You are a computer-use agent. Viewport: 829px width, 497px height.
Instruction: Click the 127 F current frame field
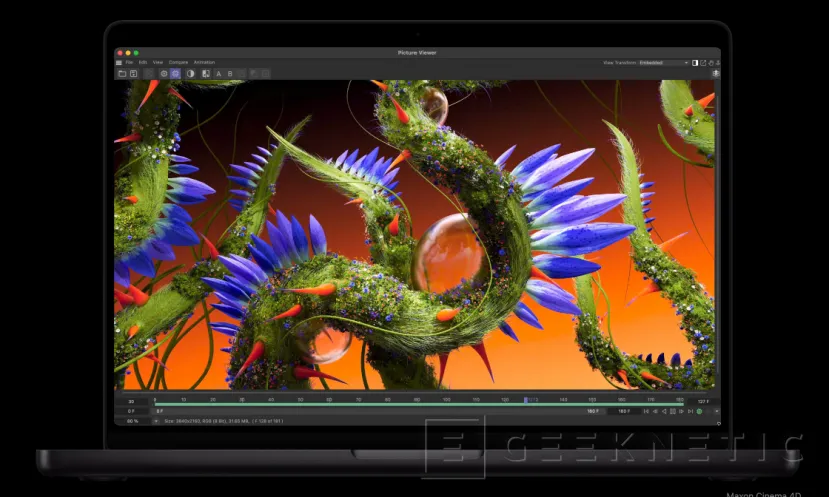(703, 401)
